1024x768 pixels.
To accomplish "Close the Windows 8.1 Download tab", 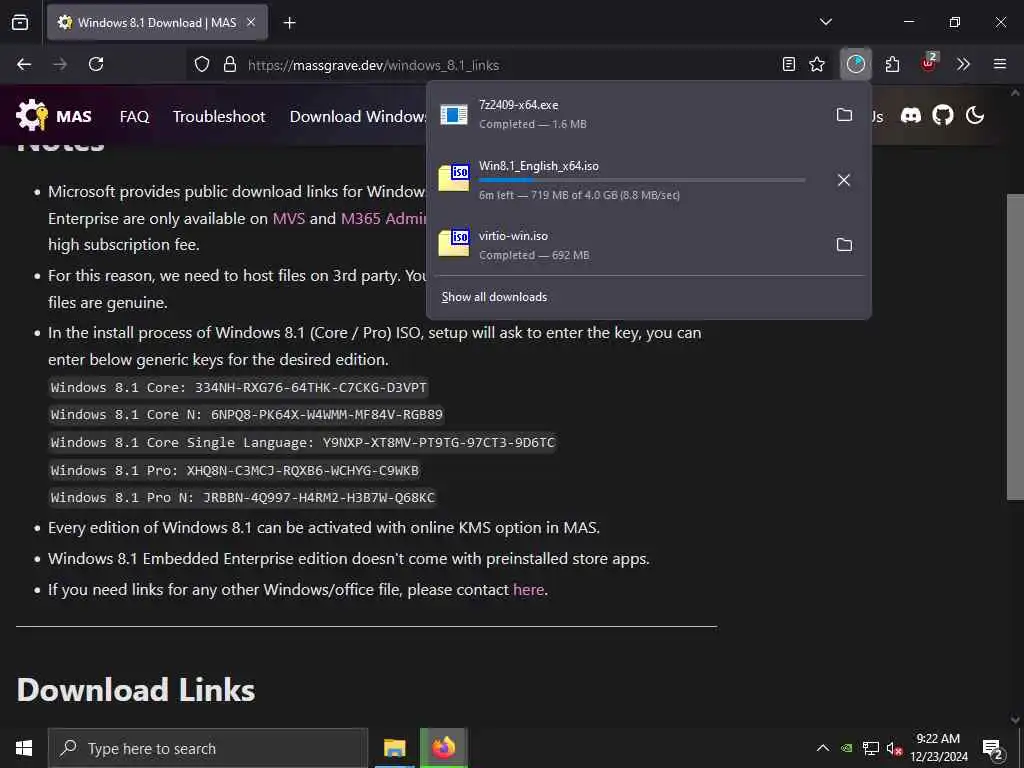I will (x=251, y=22).
